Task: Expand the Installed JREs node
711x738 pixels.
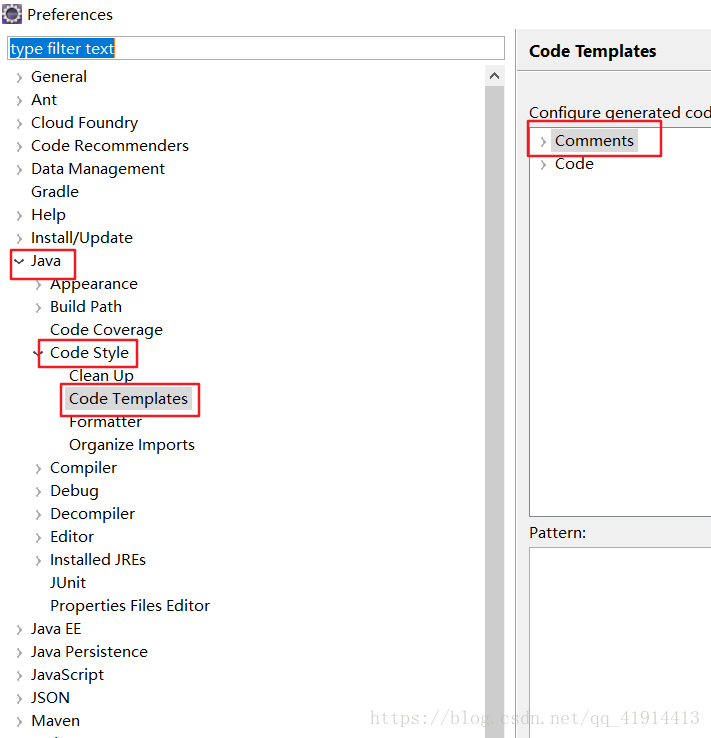Action: pyautogui.click(x=39, y=561)
